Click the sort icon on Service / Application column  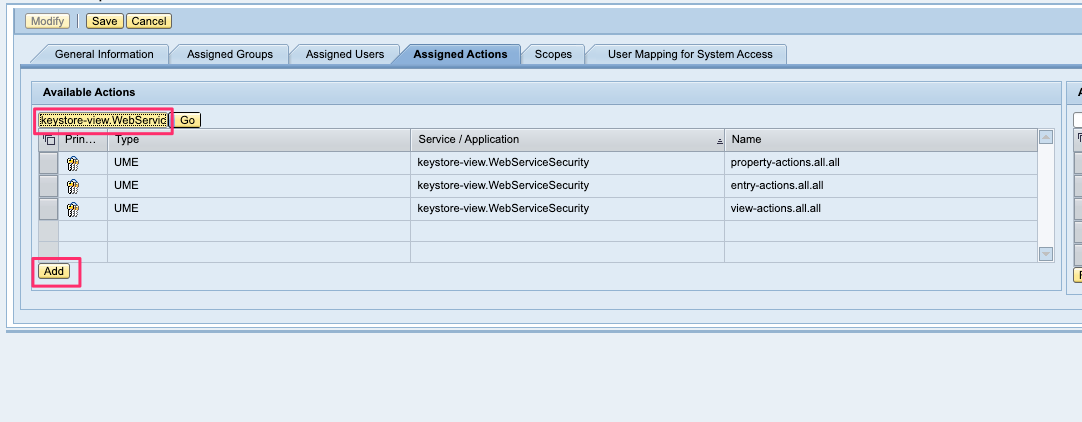point(719,141)
